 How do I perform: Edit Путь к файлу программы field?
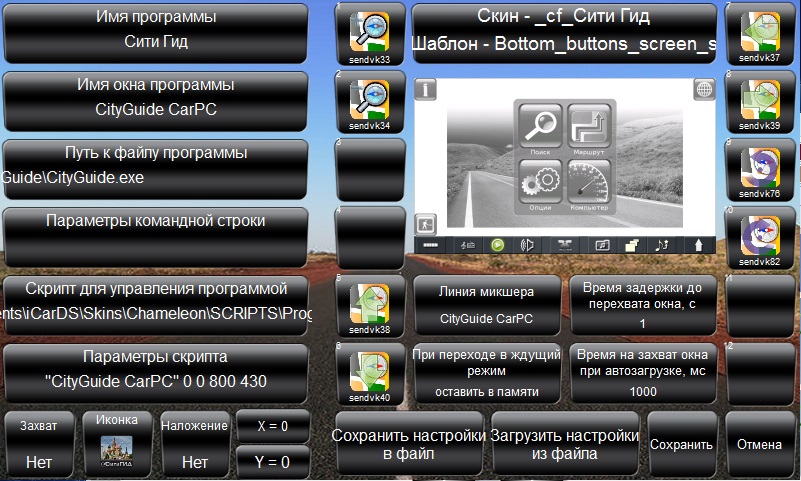156,170
